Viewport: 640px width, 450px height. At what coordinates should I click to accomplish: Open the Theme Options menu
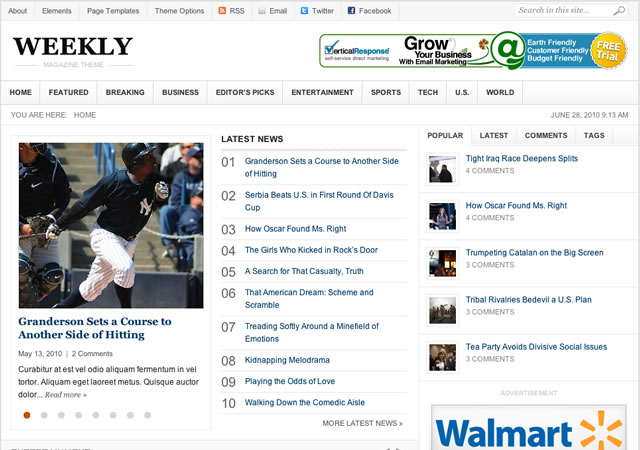pyautogui.click(x=179, y=11)
